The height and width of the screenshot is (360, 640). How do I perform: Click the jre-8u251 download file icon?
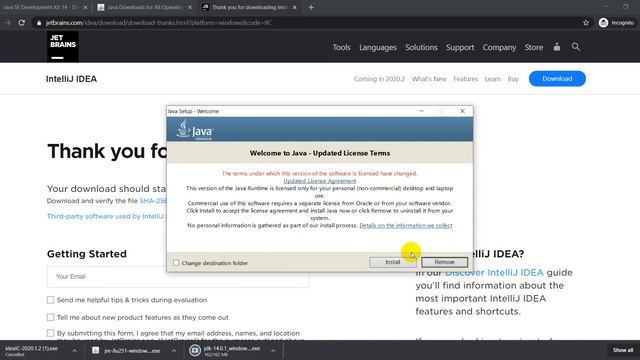[x=96, y=350]
